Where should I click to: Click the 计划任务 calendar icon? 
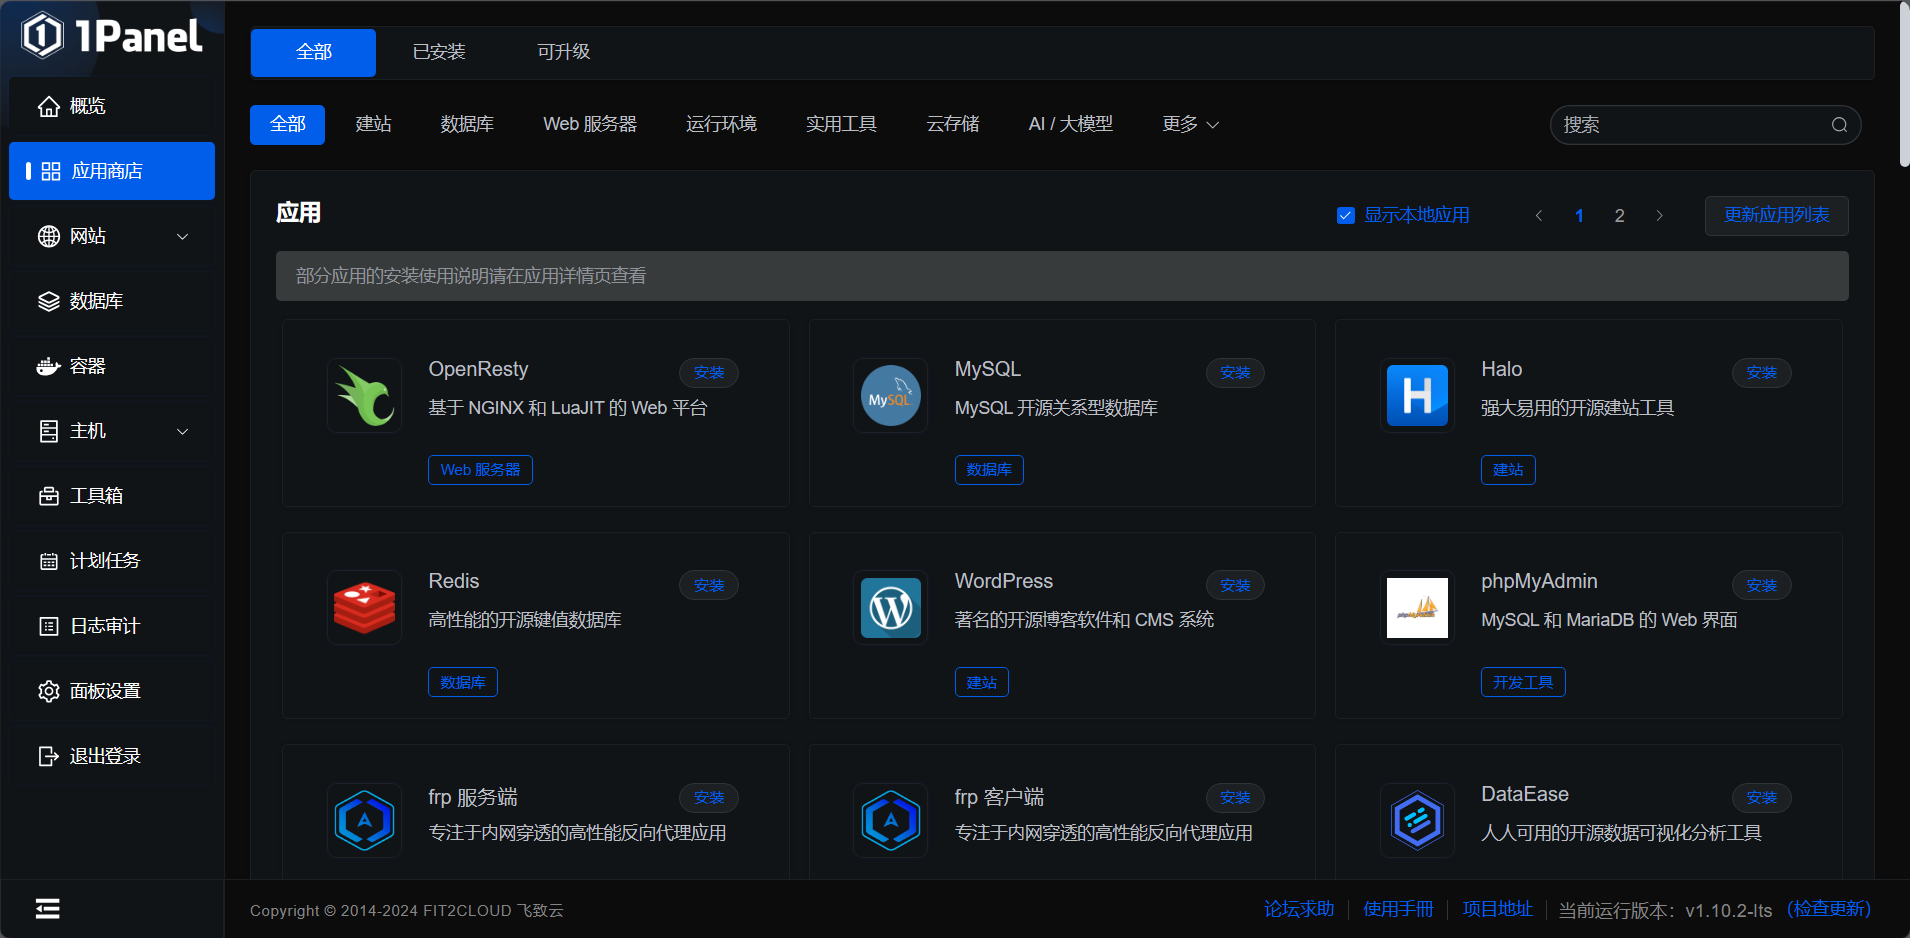tap(49, 561)
